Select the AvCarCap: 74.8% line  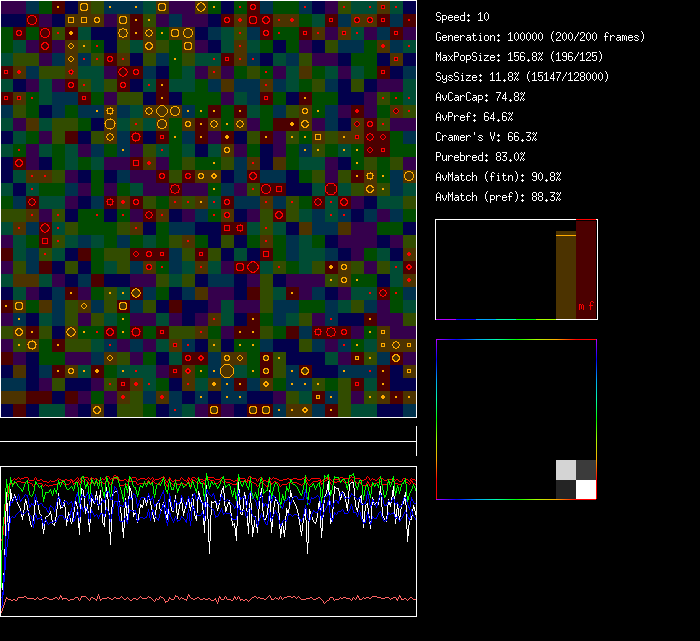[x=480, y=97]
